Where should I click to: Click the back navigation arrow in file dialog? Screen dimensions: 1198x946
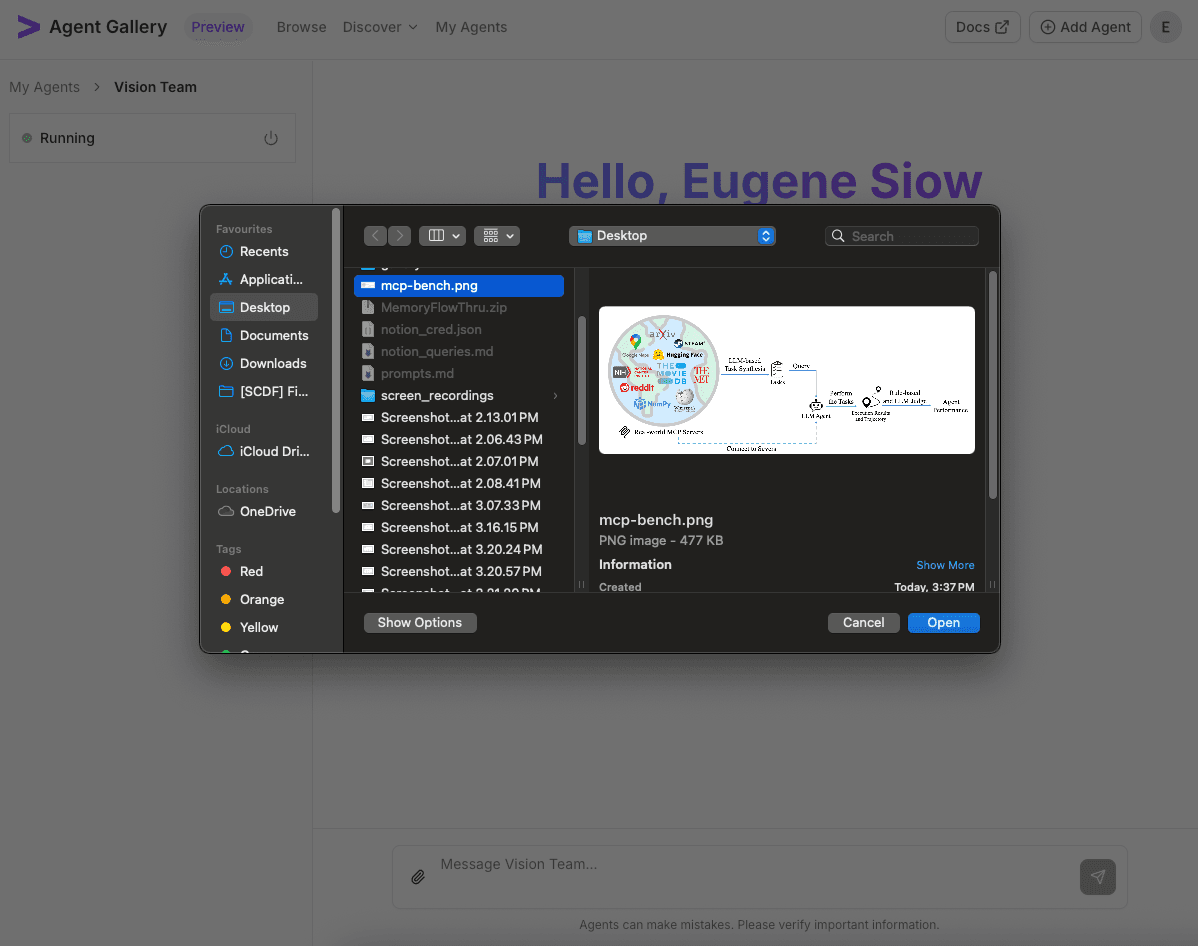pos(375,236)
